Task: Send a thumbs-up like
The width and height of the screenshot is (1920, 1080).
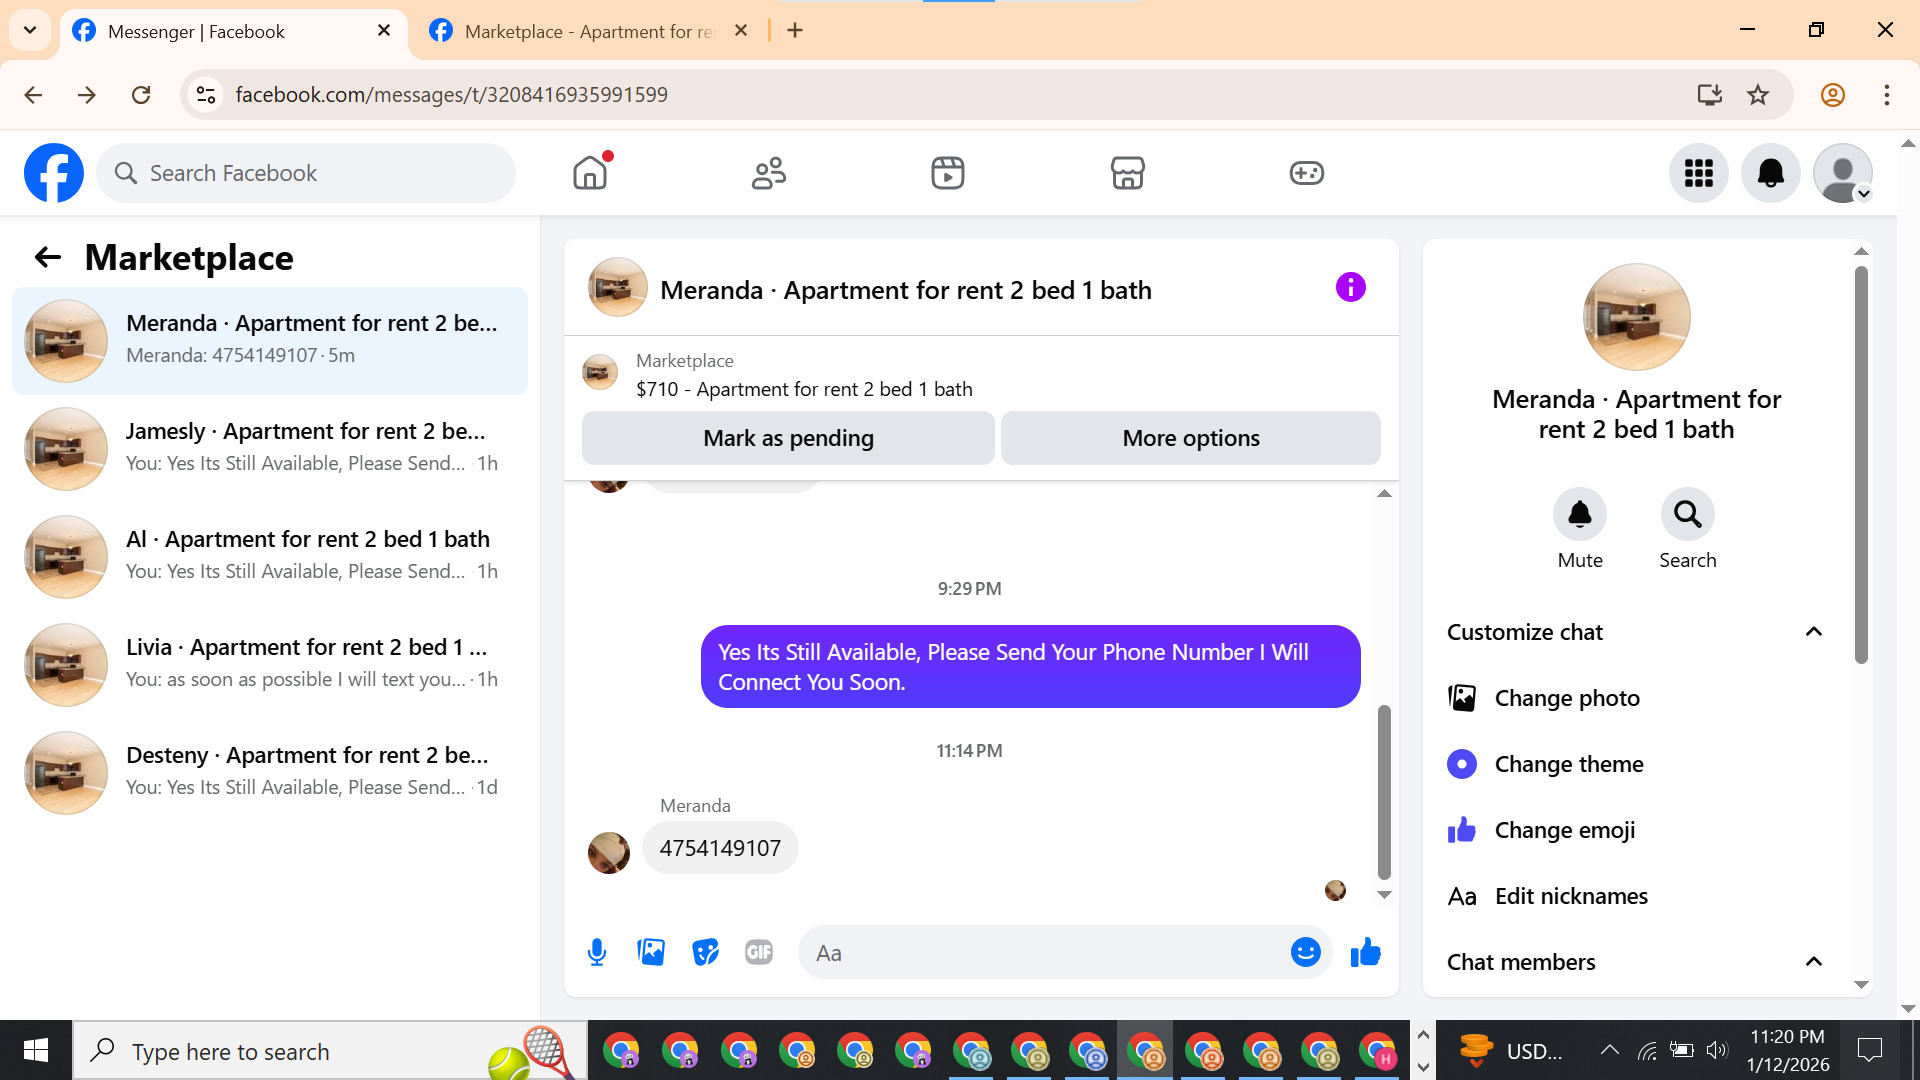Action: [x=1365, y=952]
